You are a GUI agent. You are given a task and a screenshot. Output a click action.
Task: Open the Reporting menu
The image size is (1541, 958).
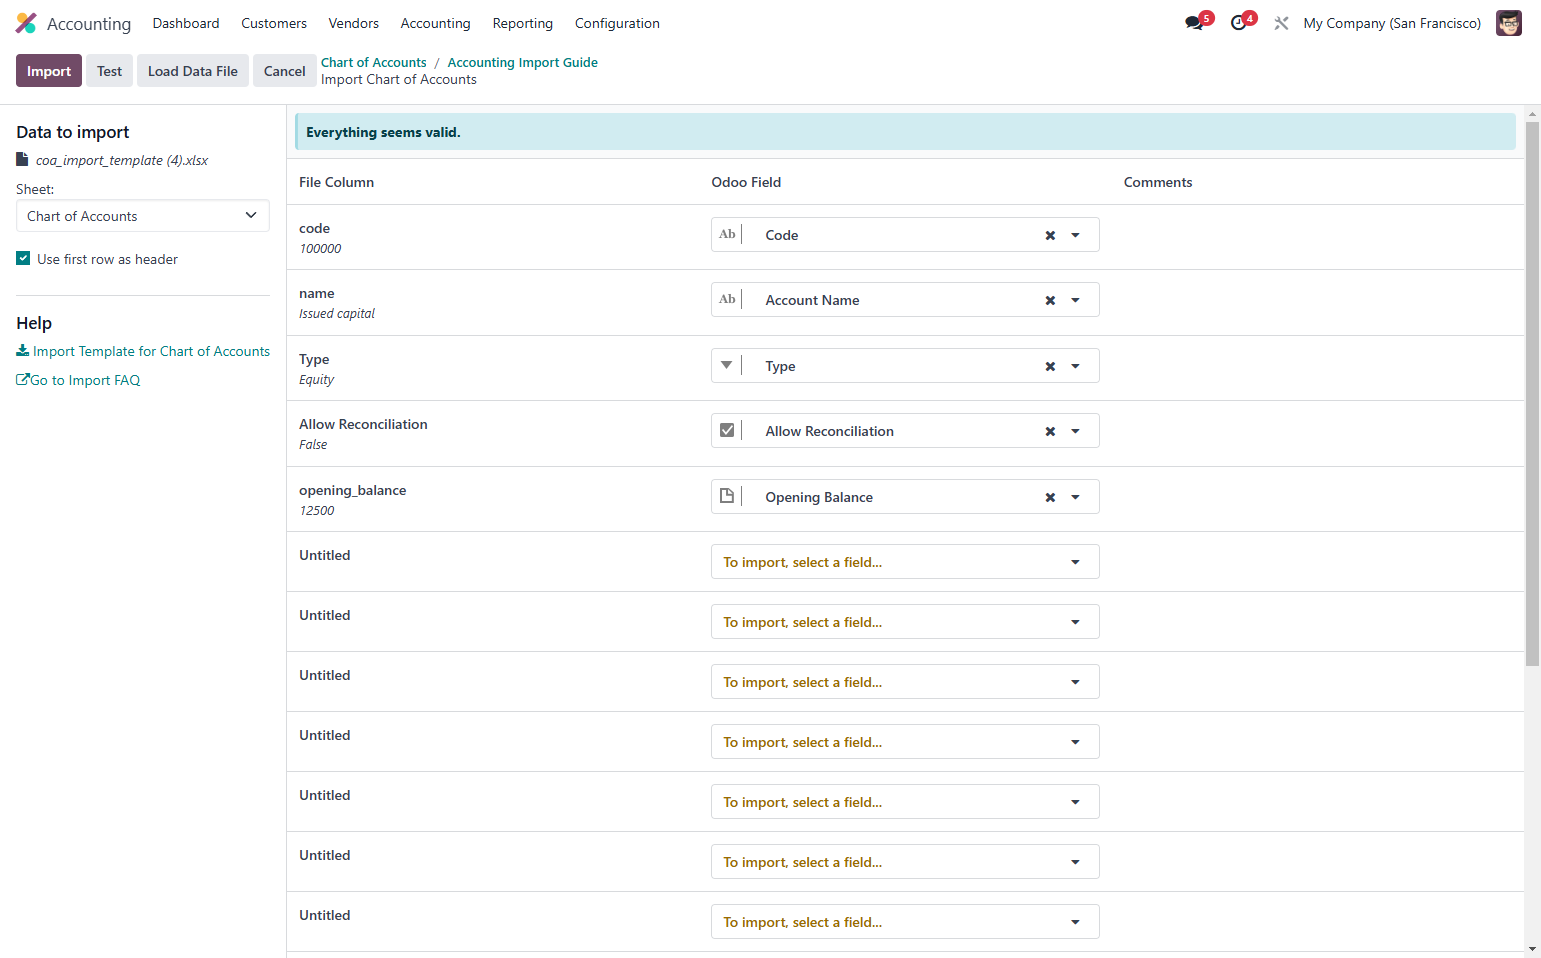pos(522,23)
